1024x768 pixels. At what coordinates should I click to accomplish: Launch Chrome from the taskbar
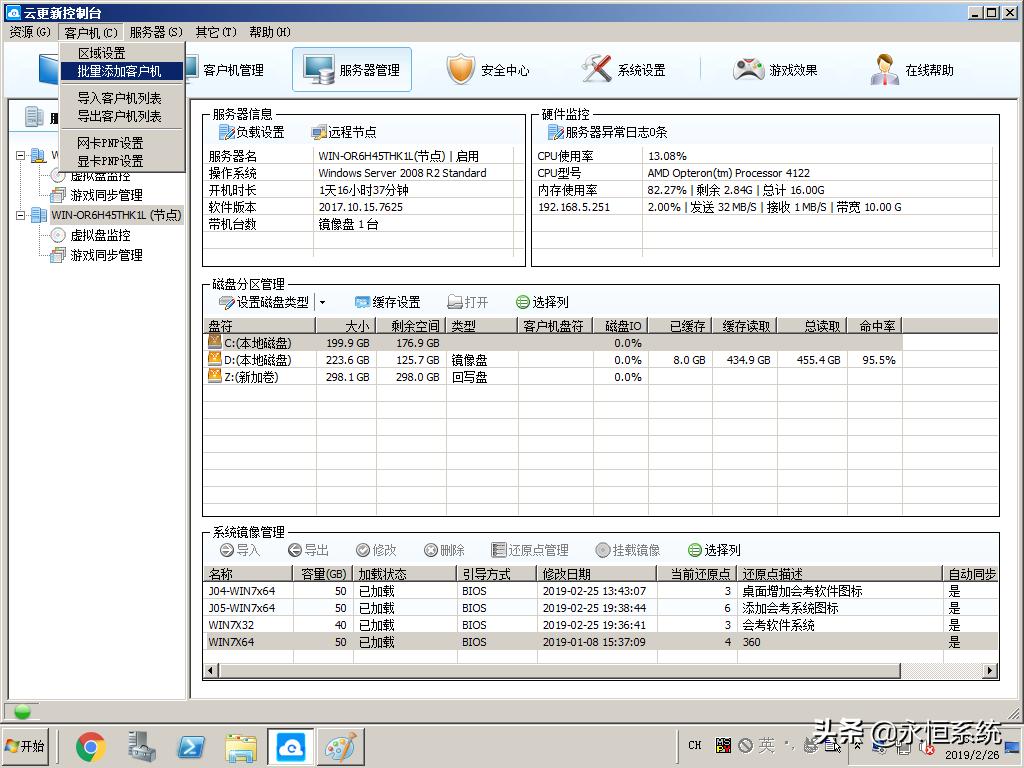pos(91,746)
